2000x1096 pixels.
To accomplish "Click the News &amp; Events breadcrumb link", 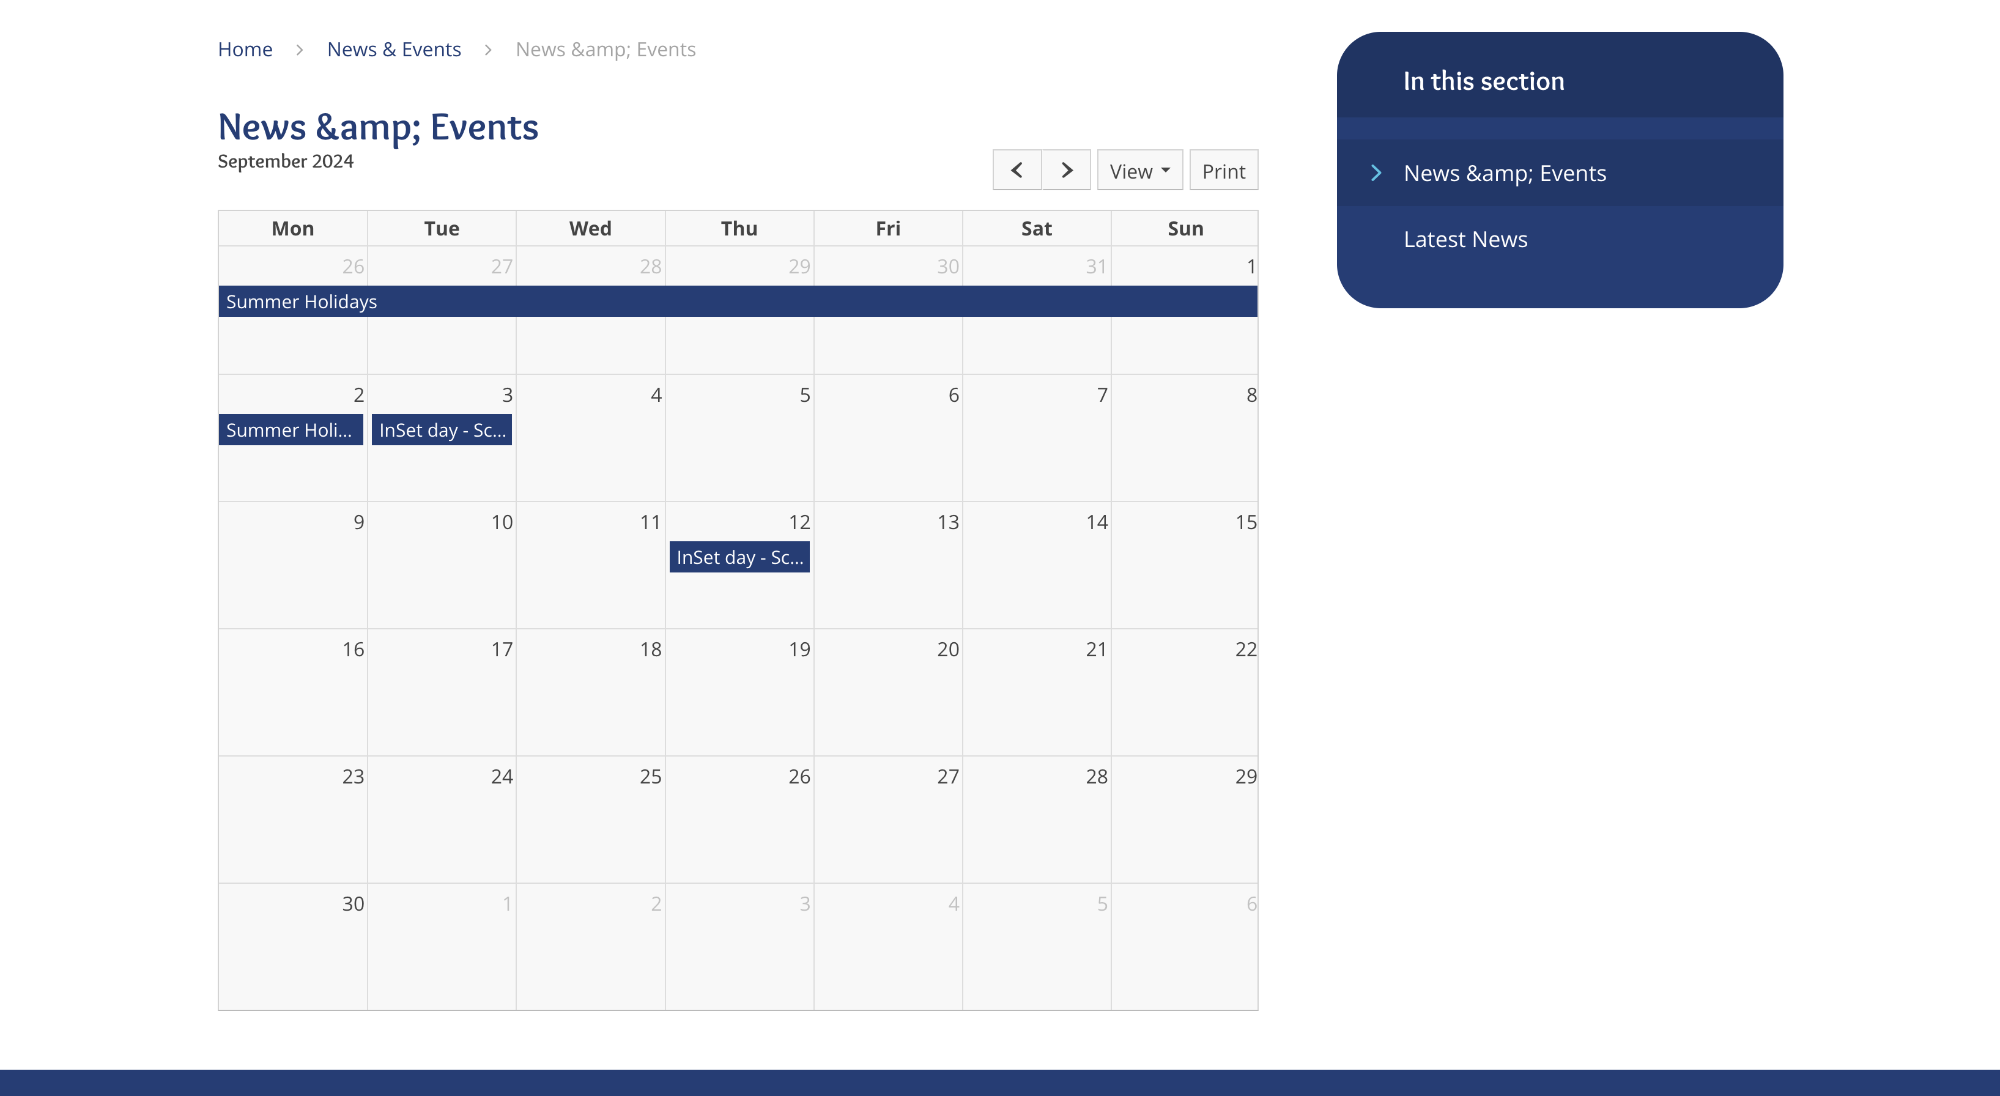I will 394,49.
